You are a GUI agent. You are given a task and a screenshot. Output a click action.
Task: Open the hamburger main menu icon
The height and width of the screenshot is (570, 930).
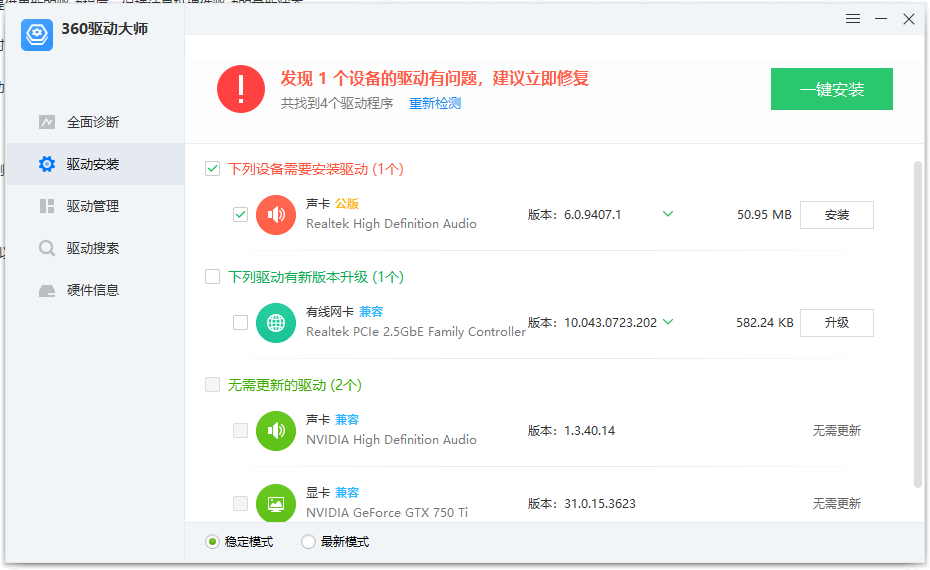pyautogui.click(x=853, y=19)
